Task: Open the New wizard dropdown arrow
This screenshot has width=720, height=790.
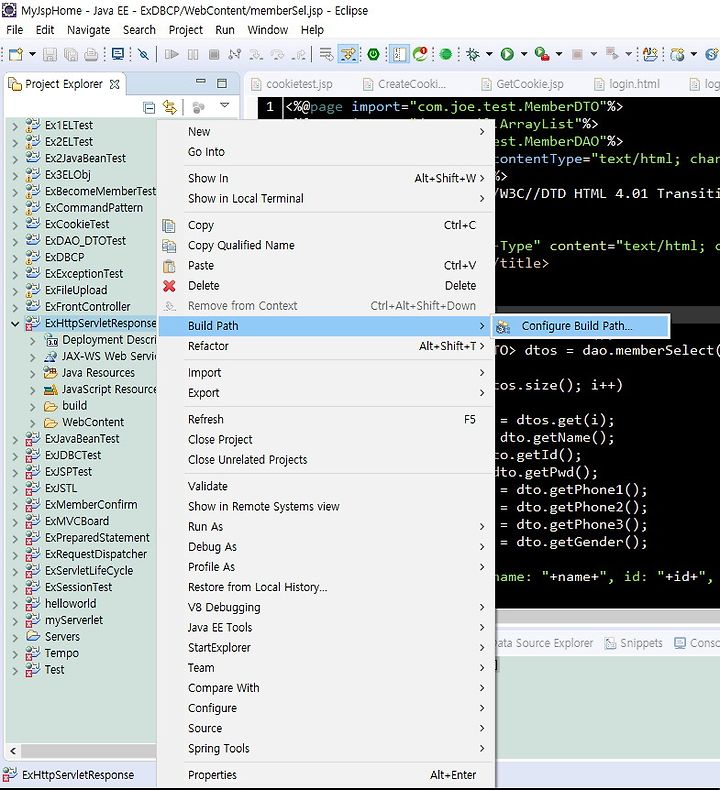Action: [x=32, y=54]
